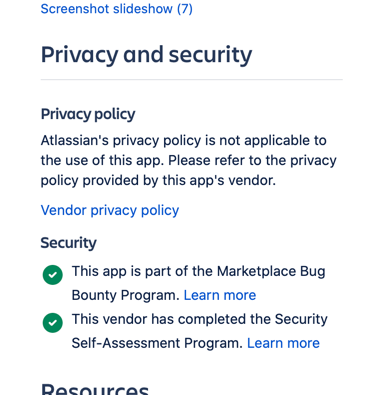Click Learn more about Bug Bounty Program
371x395 pixels.
(x=220, y=295)
